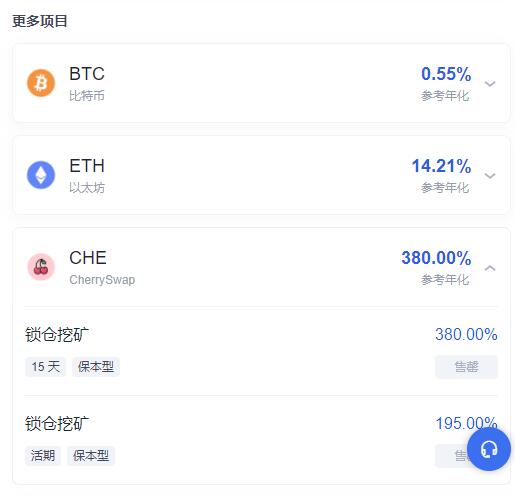This screenshot has height=495, width=515.
Task: Click the 保本型 tag under the 380.00% product
Action: click(96, 367)
